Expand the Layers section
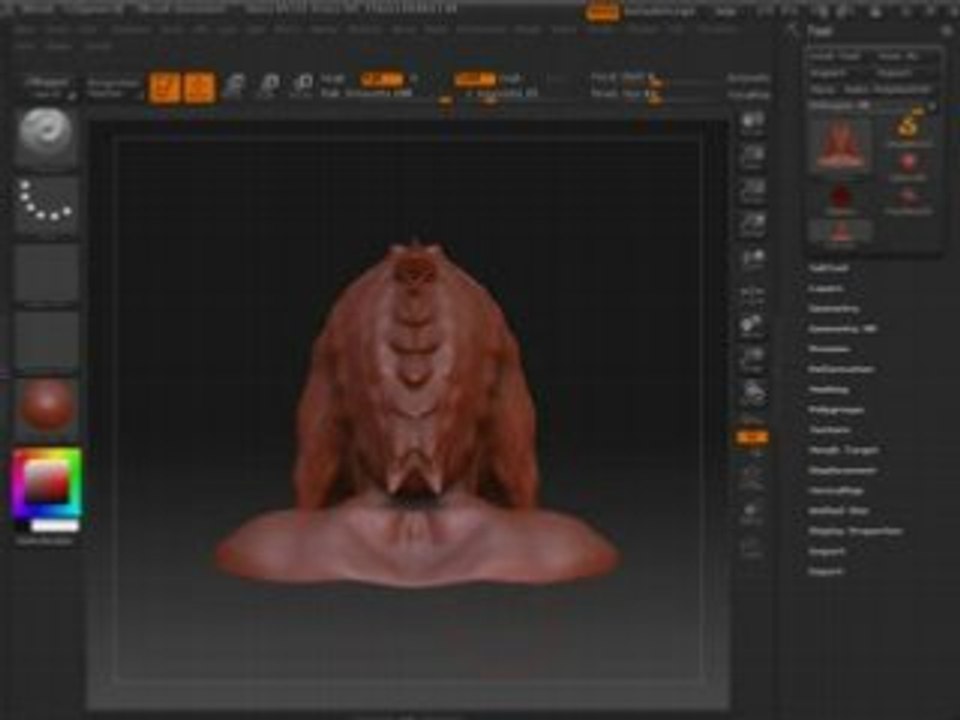960x720 pixels. coord(826,288)
